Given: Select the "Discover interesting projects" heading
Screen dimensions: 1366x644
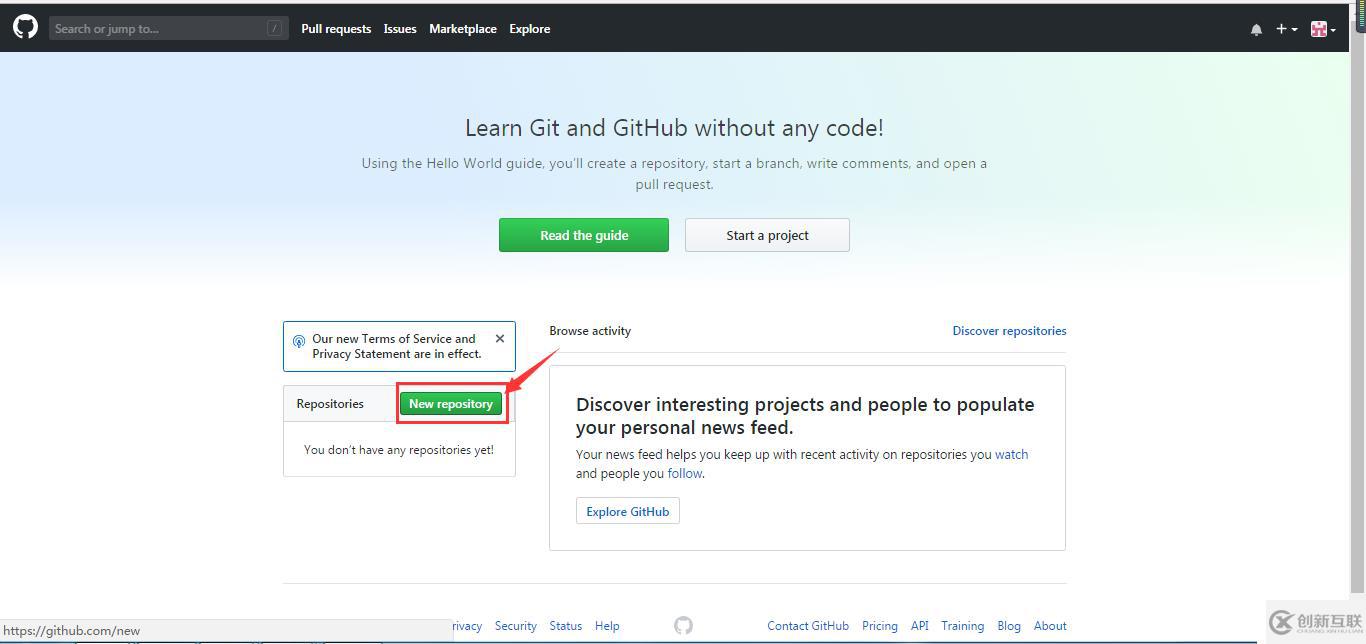Looking at the screenshot, I should coord(805,416).
